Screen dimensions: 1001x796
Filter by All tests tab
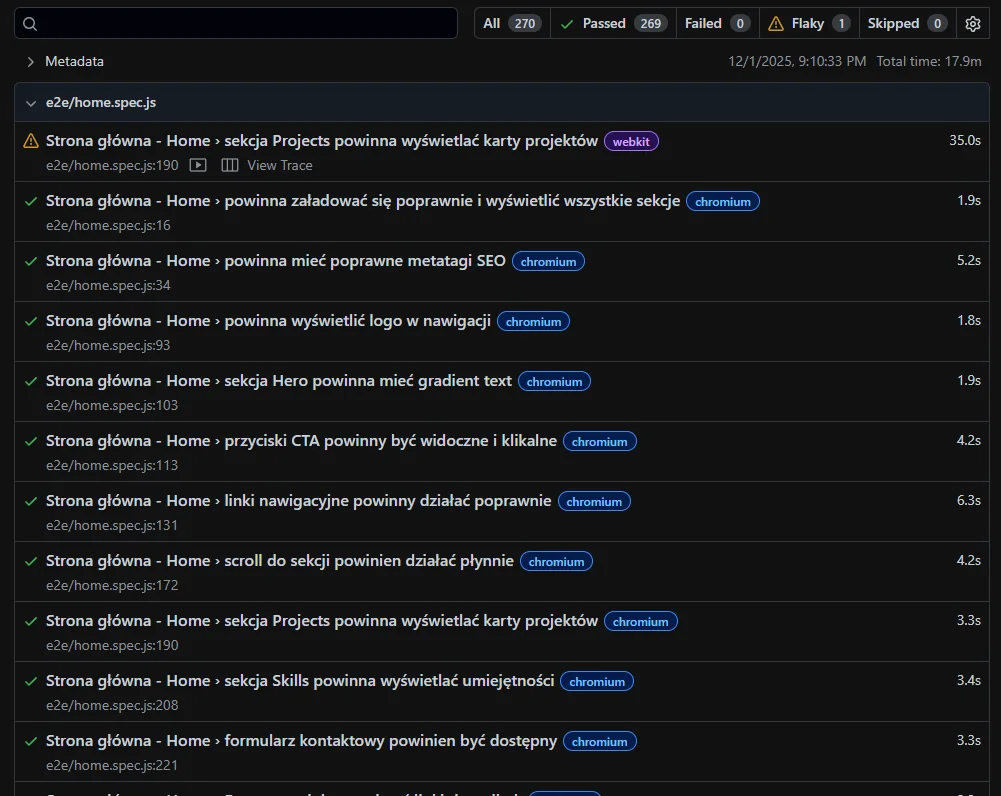pyautogui.click(x=512, y=24)
